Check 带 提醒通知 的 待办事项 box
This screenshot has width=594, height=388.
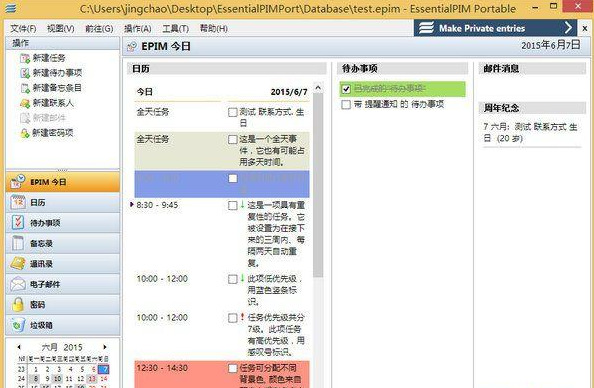click(x=346, y=105)
